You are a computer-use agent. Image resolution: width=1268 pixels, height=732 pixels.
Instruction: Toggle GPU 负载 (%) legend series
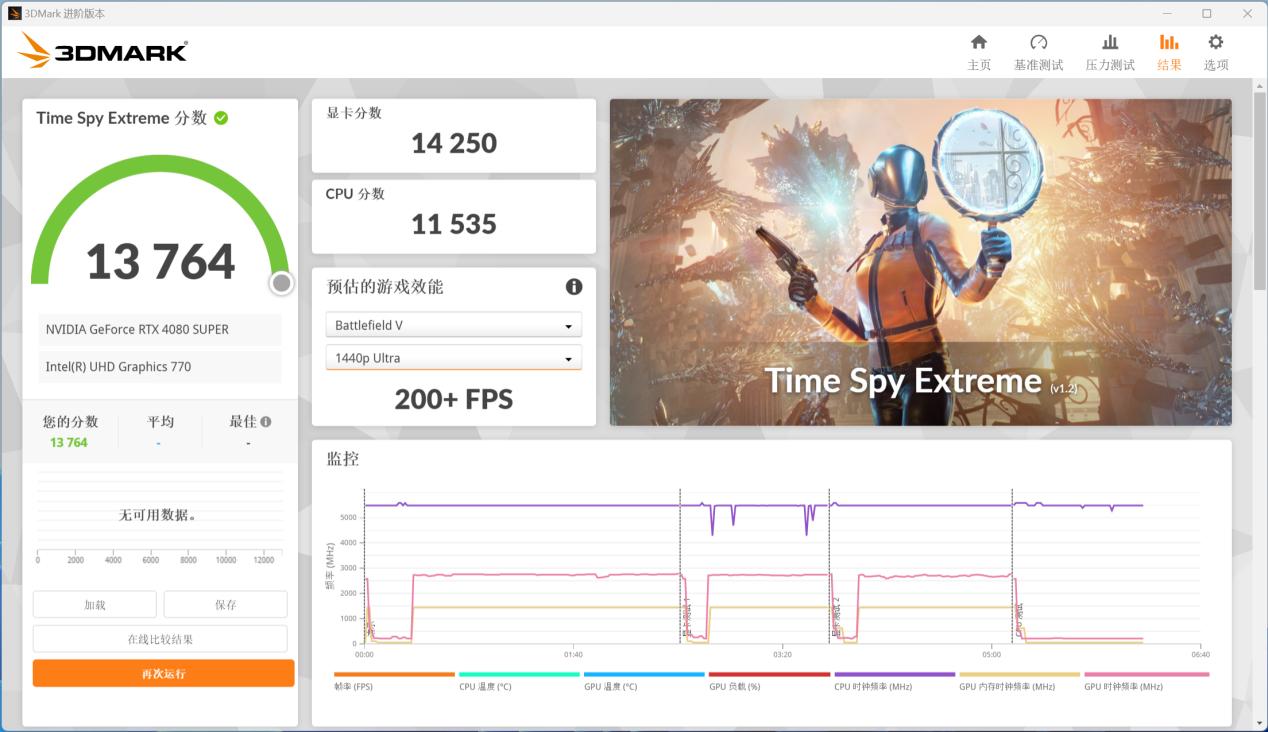coord(769,681)
